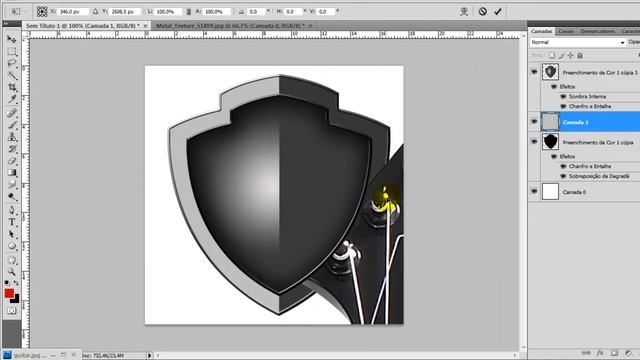Hide the Camada 0 layer
The height and width of the screenshot is (360, 640).
(x=534, y=191)
